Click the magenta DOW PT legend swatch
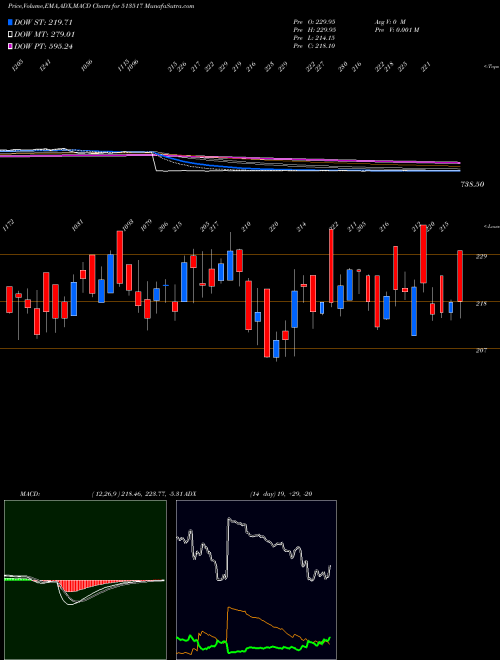Screen dimensions: 500x660 (10, 46)
